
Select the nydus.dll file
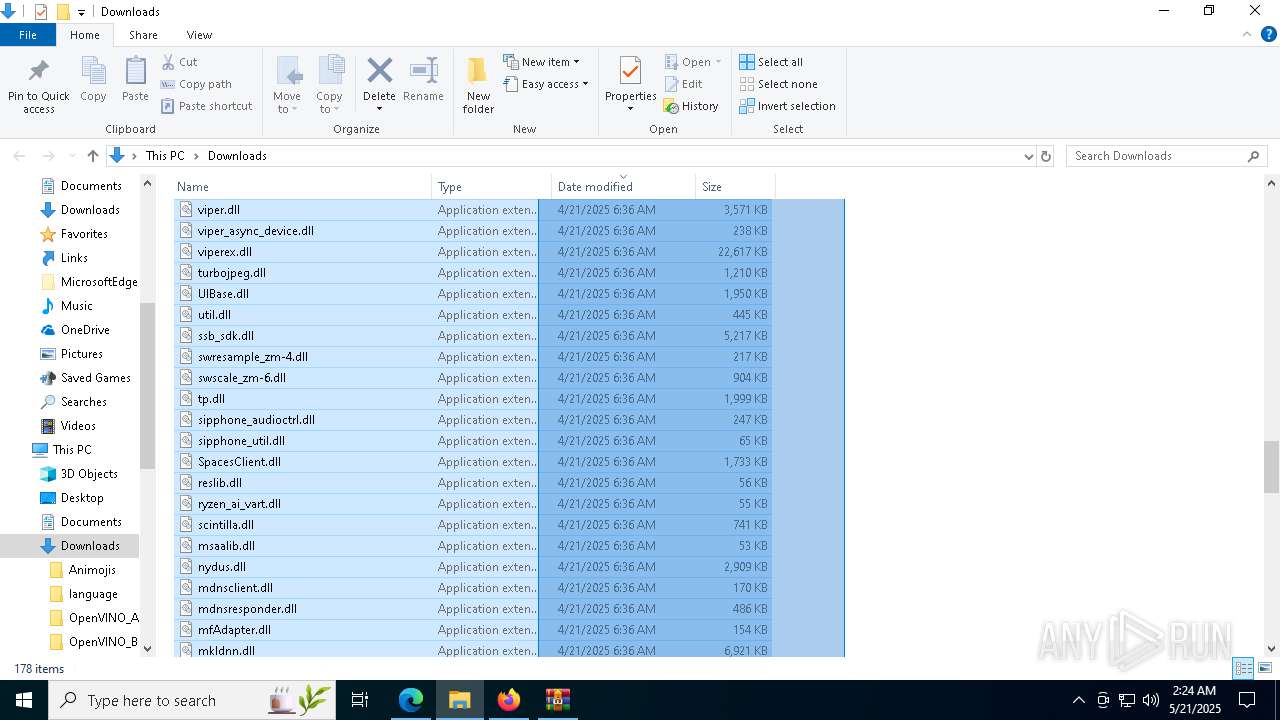pos(221,567)
